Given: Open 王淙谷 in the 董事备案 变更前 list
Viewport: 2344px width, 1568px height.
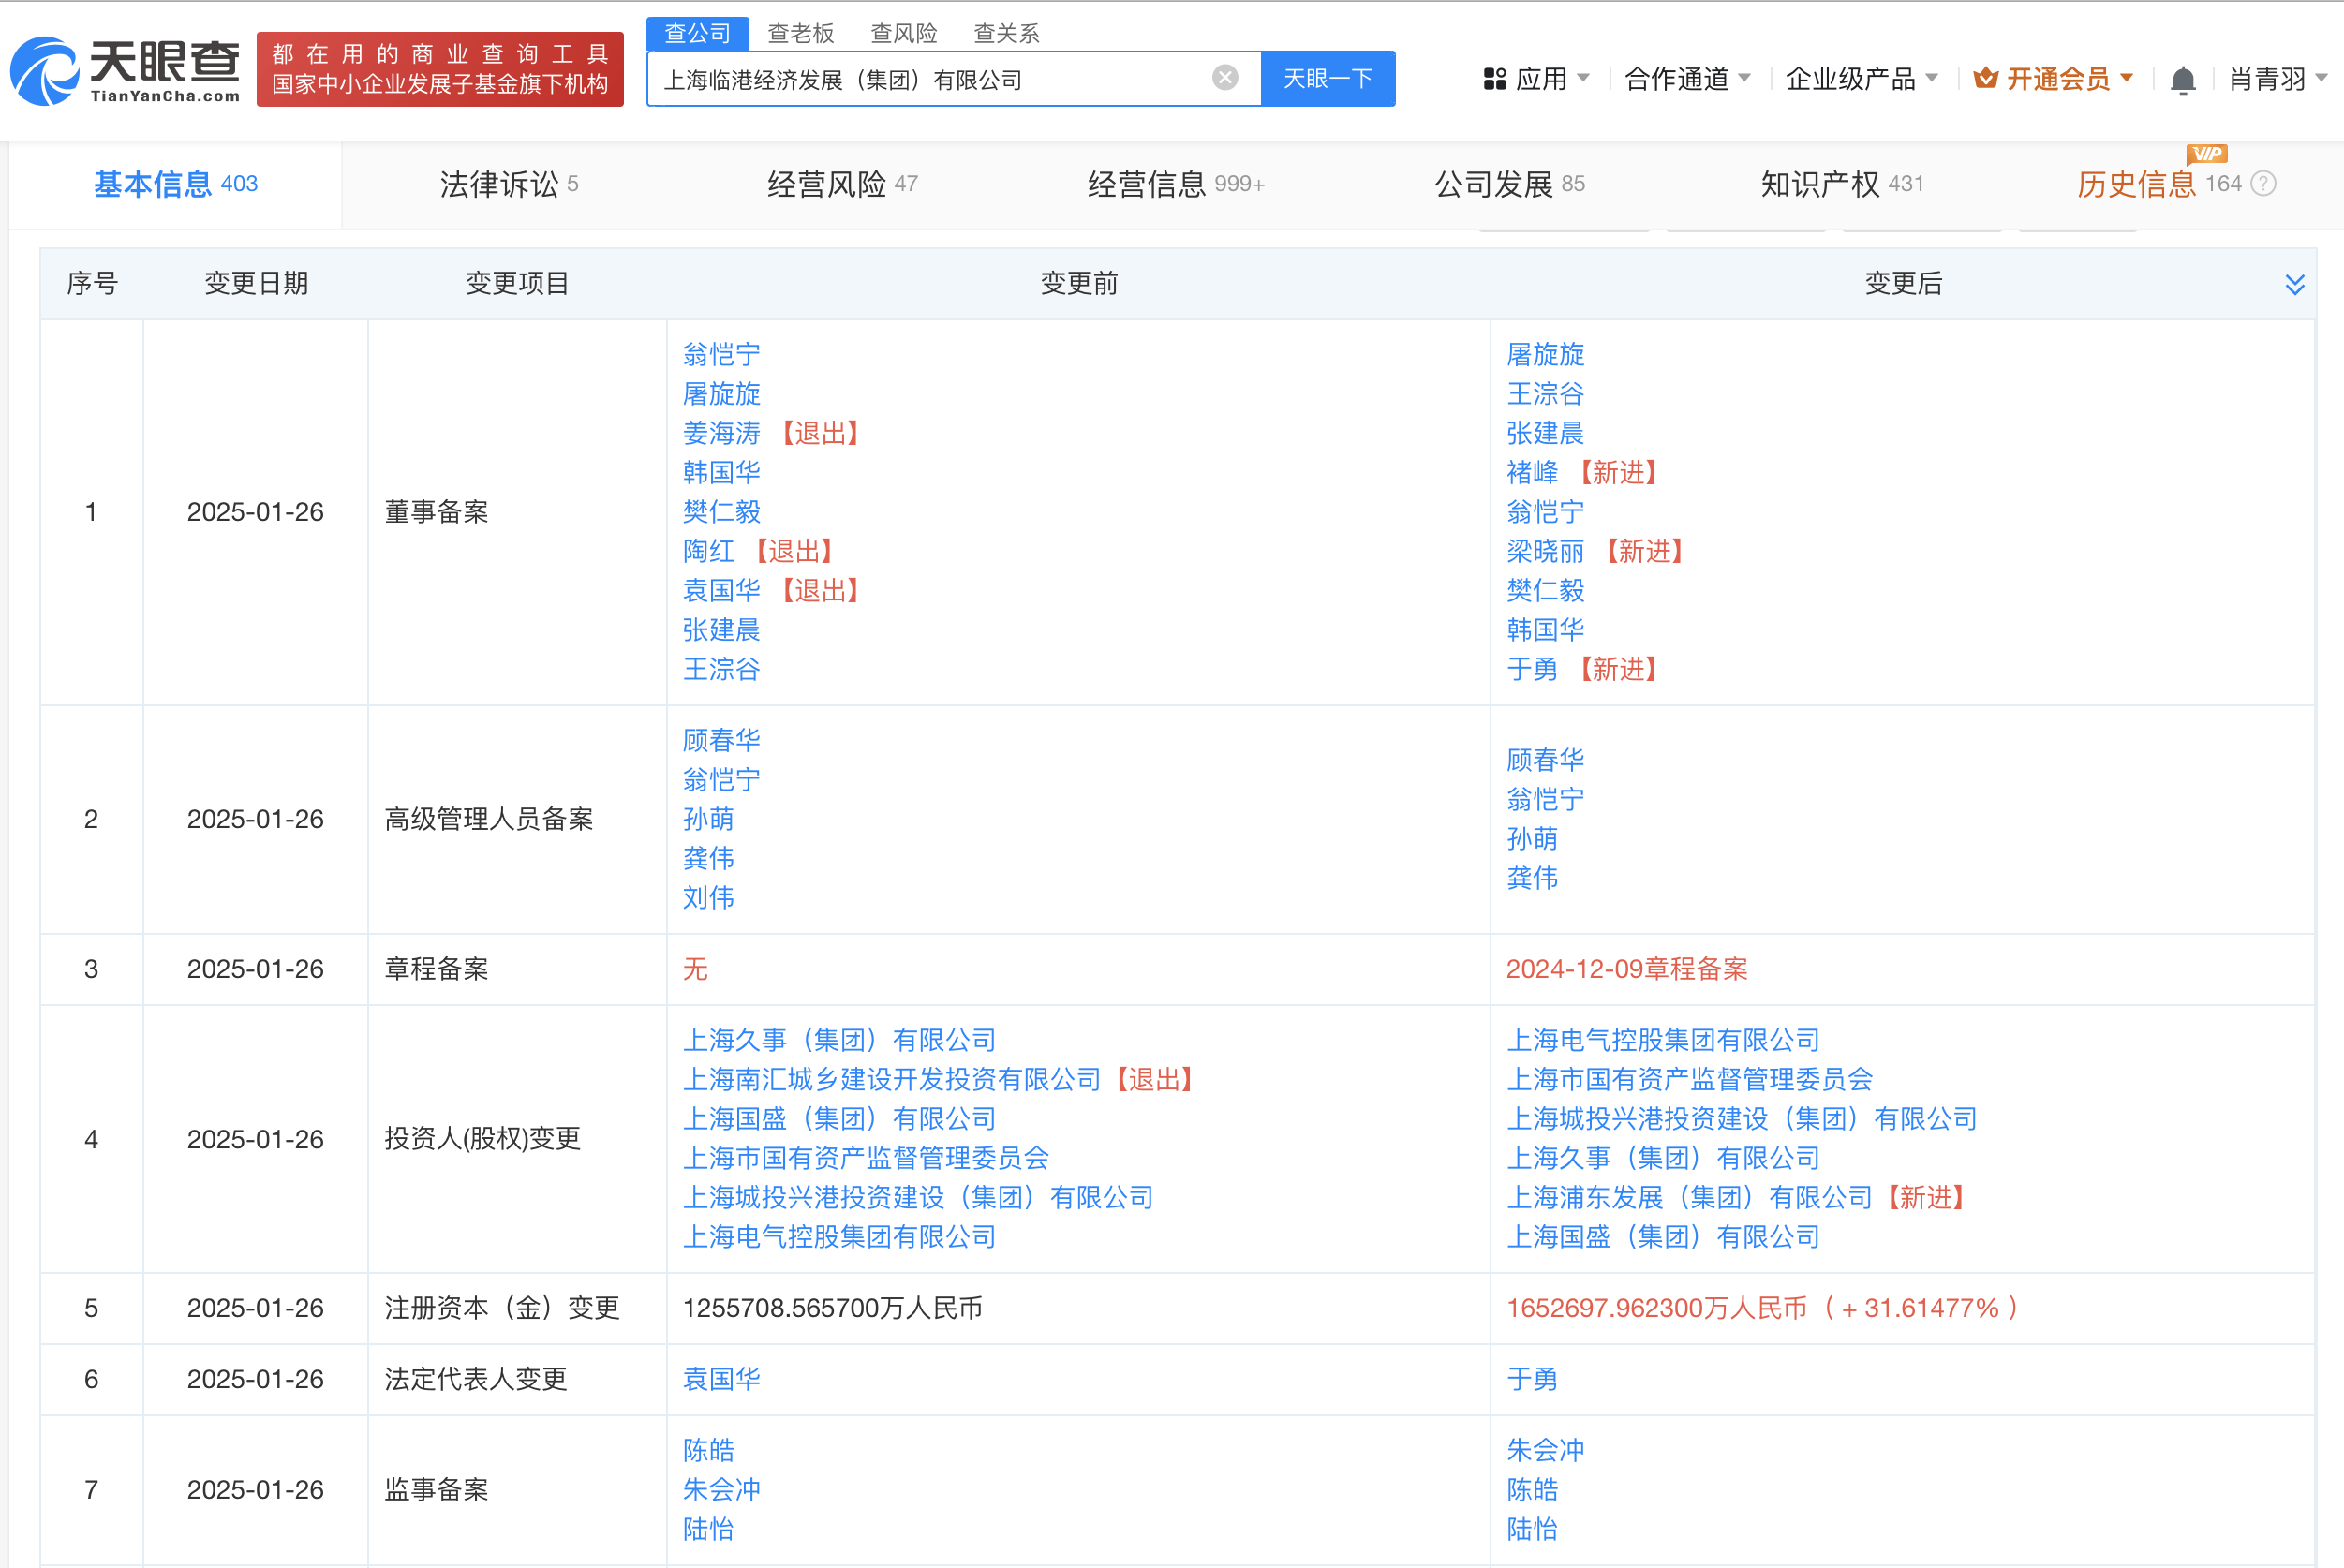Looking at the screenshot, I should (x=721, y=669).
